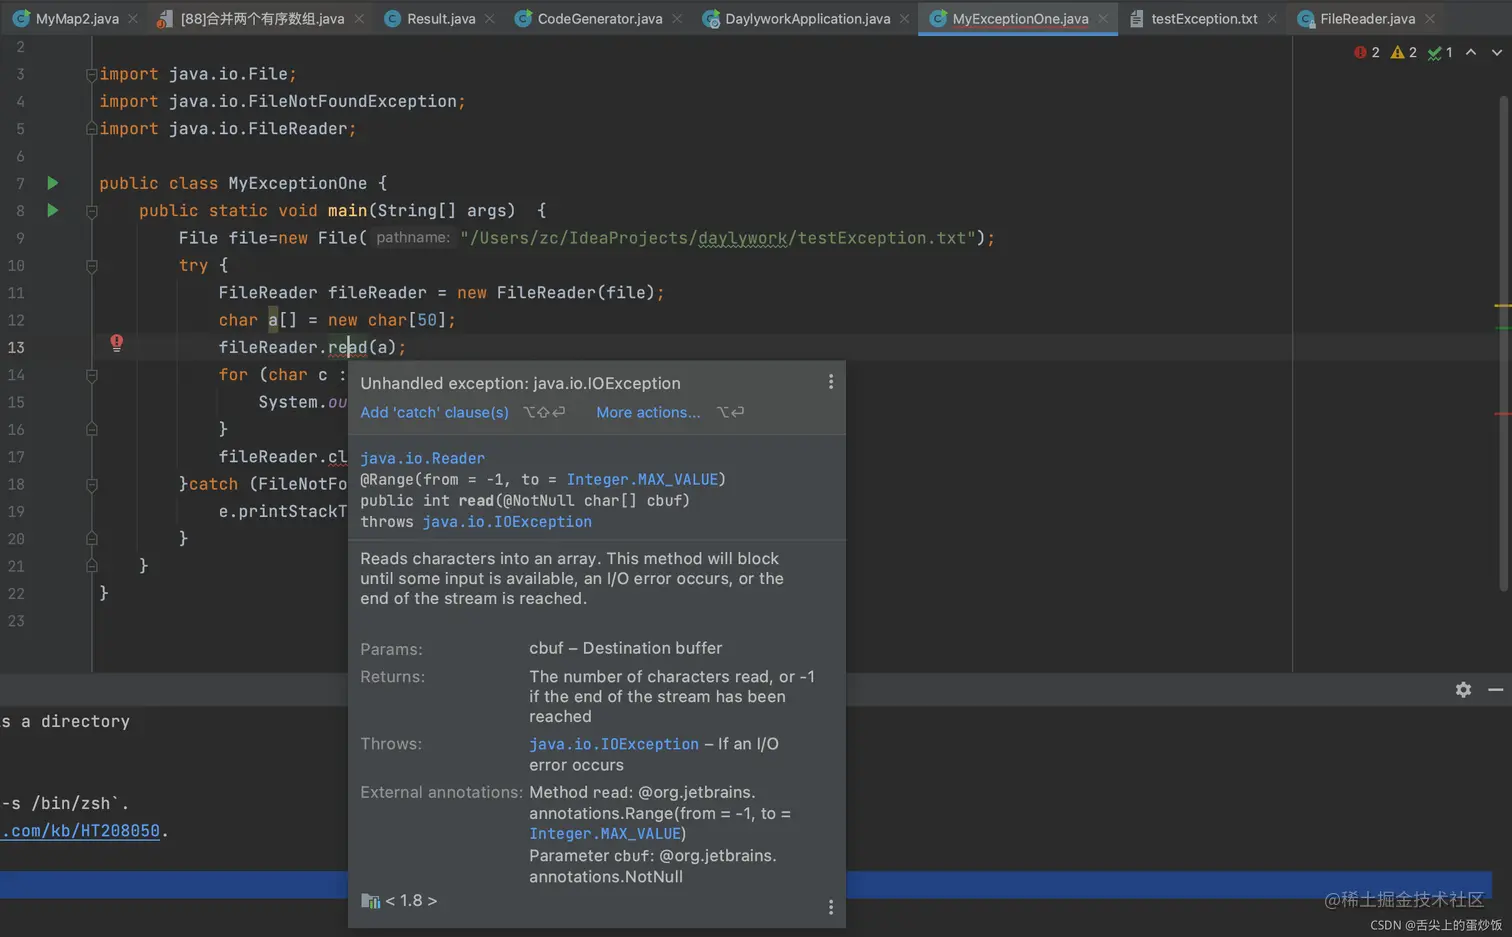Open the testException.txt tab
Image resolution: width=1512 pixels, height=937 pixels.
[1204, 18]
